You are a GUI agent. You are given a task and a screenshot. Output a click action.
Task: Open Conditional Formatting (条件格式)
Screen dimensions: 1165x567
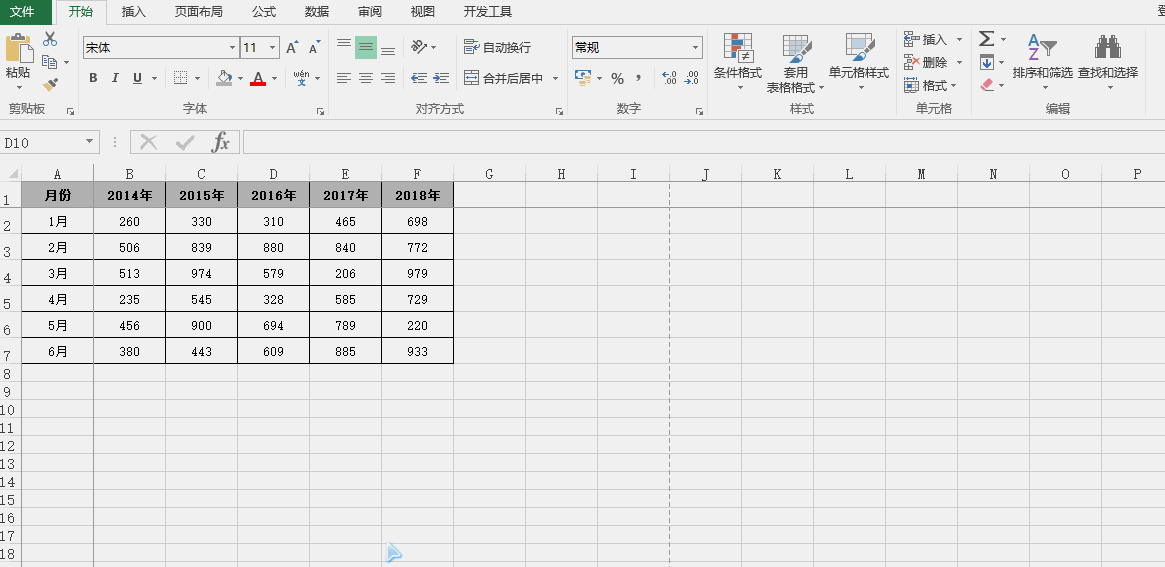pyautogui.click(x=738, y=62)
